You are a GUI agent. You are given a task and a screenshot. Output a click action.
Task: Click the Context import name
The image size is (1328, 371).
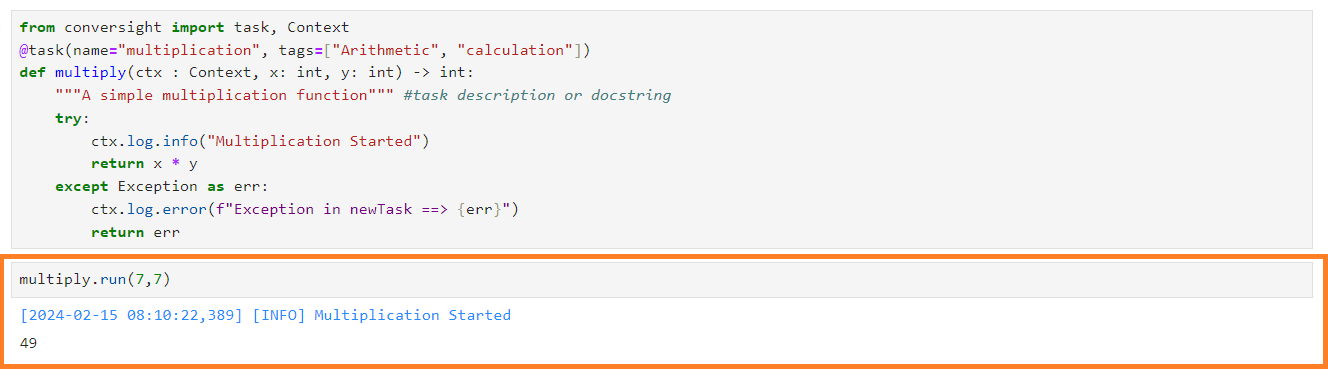coord(318,27)
